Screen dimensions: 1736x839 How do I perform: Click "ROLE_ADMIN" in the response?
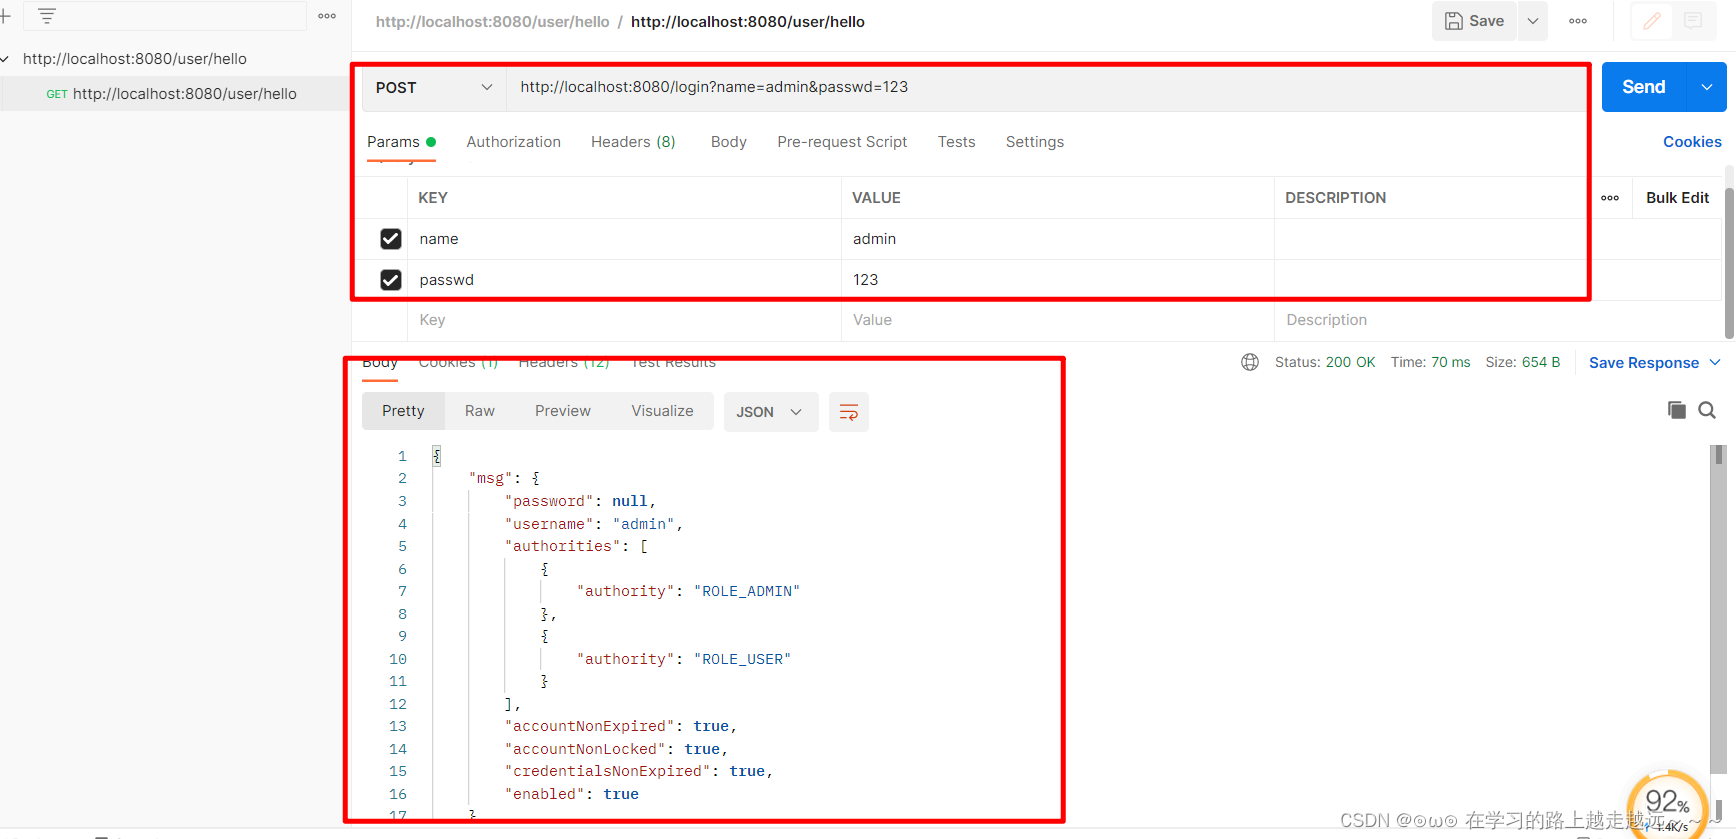[x=747, y=591]
